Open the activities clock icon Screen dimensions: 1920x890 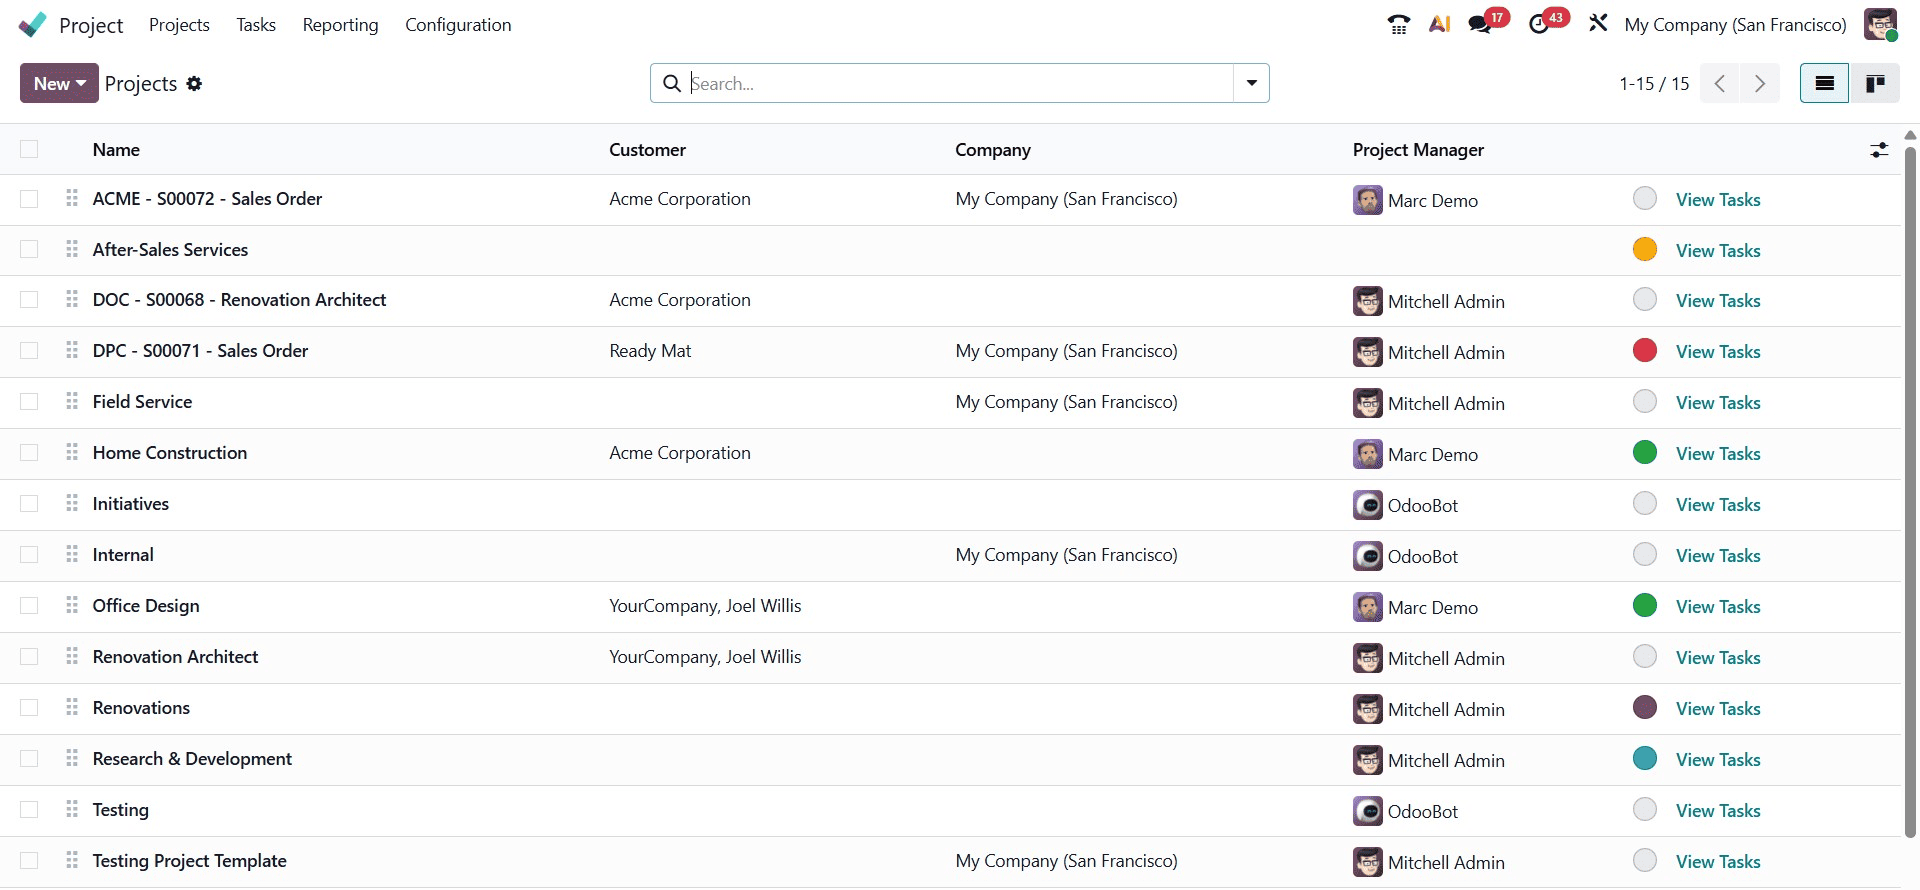pos(1540,24)
